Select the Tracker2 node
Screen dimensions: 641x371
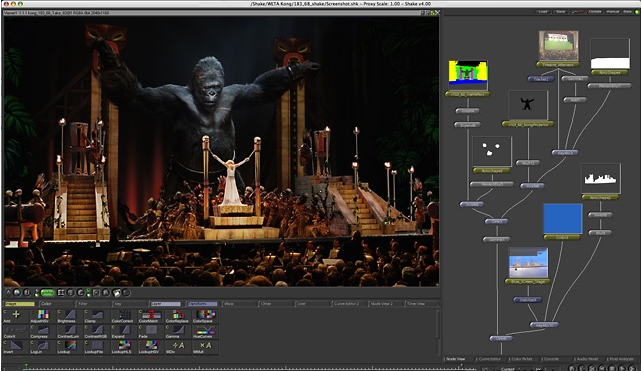(x=541, y=79)
